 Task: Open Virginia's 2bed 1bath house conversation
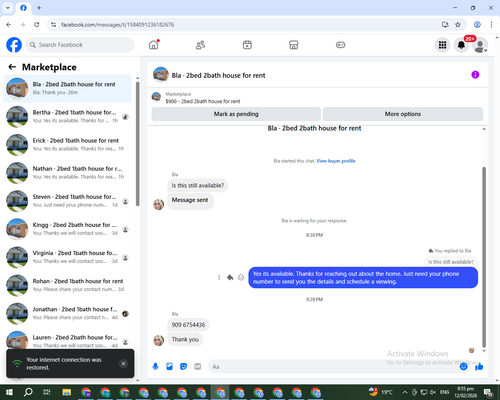pyautogui.click(x=67, y=257)
